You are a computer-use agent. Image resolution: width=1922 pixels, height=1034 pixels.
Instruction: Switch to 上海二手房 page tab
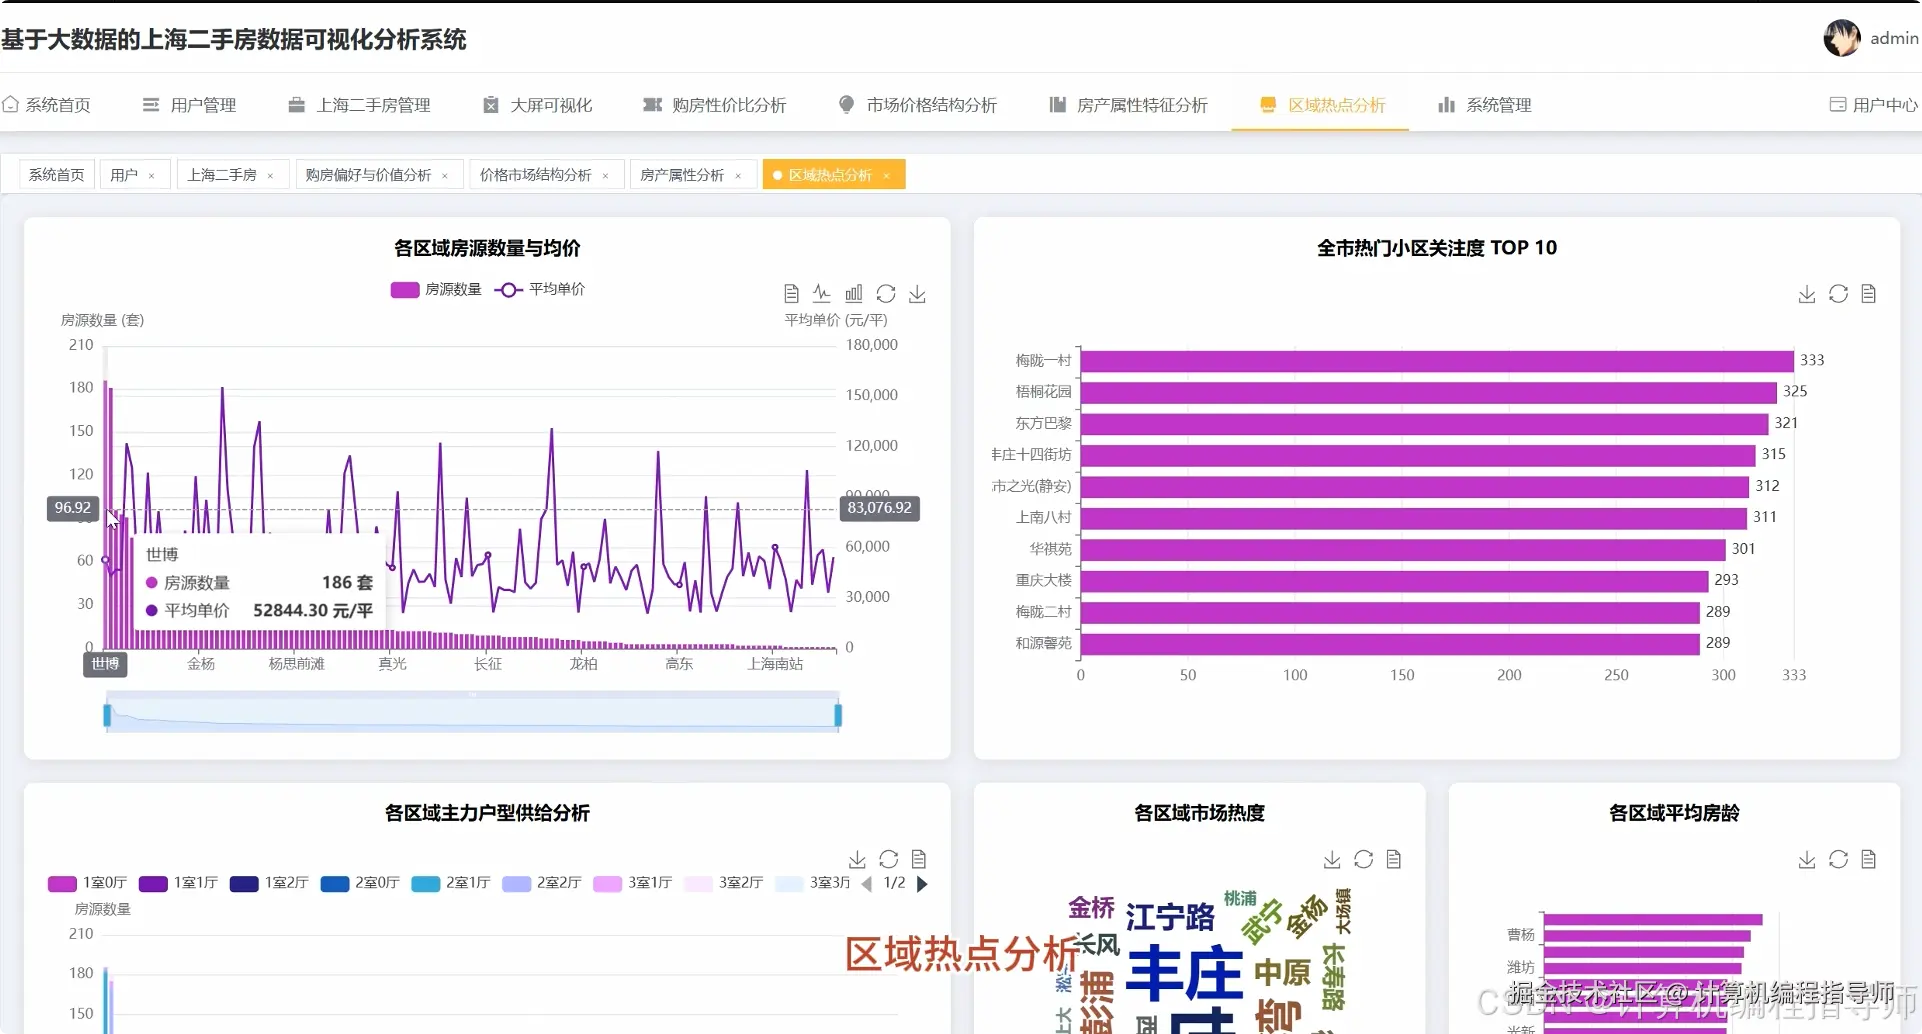(x=222, y=175)
